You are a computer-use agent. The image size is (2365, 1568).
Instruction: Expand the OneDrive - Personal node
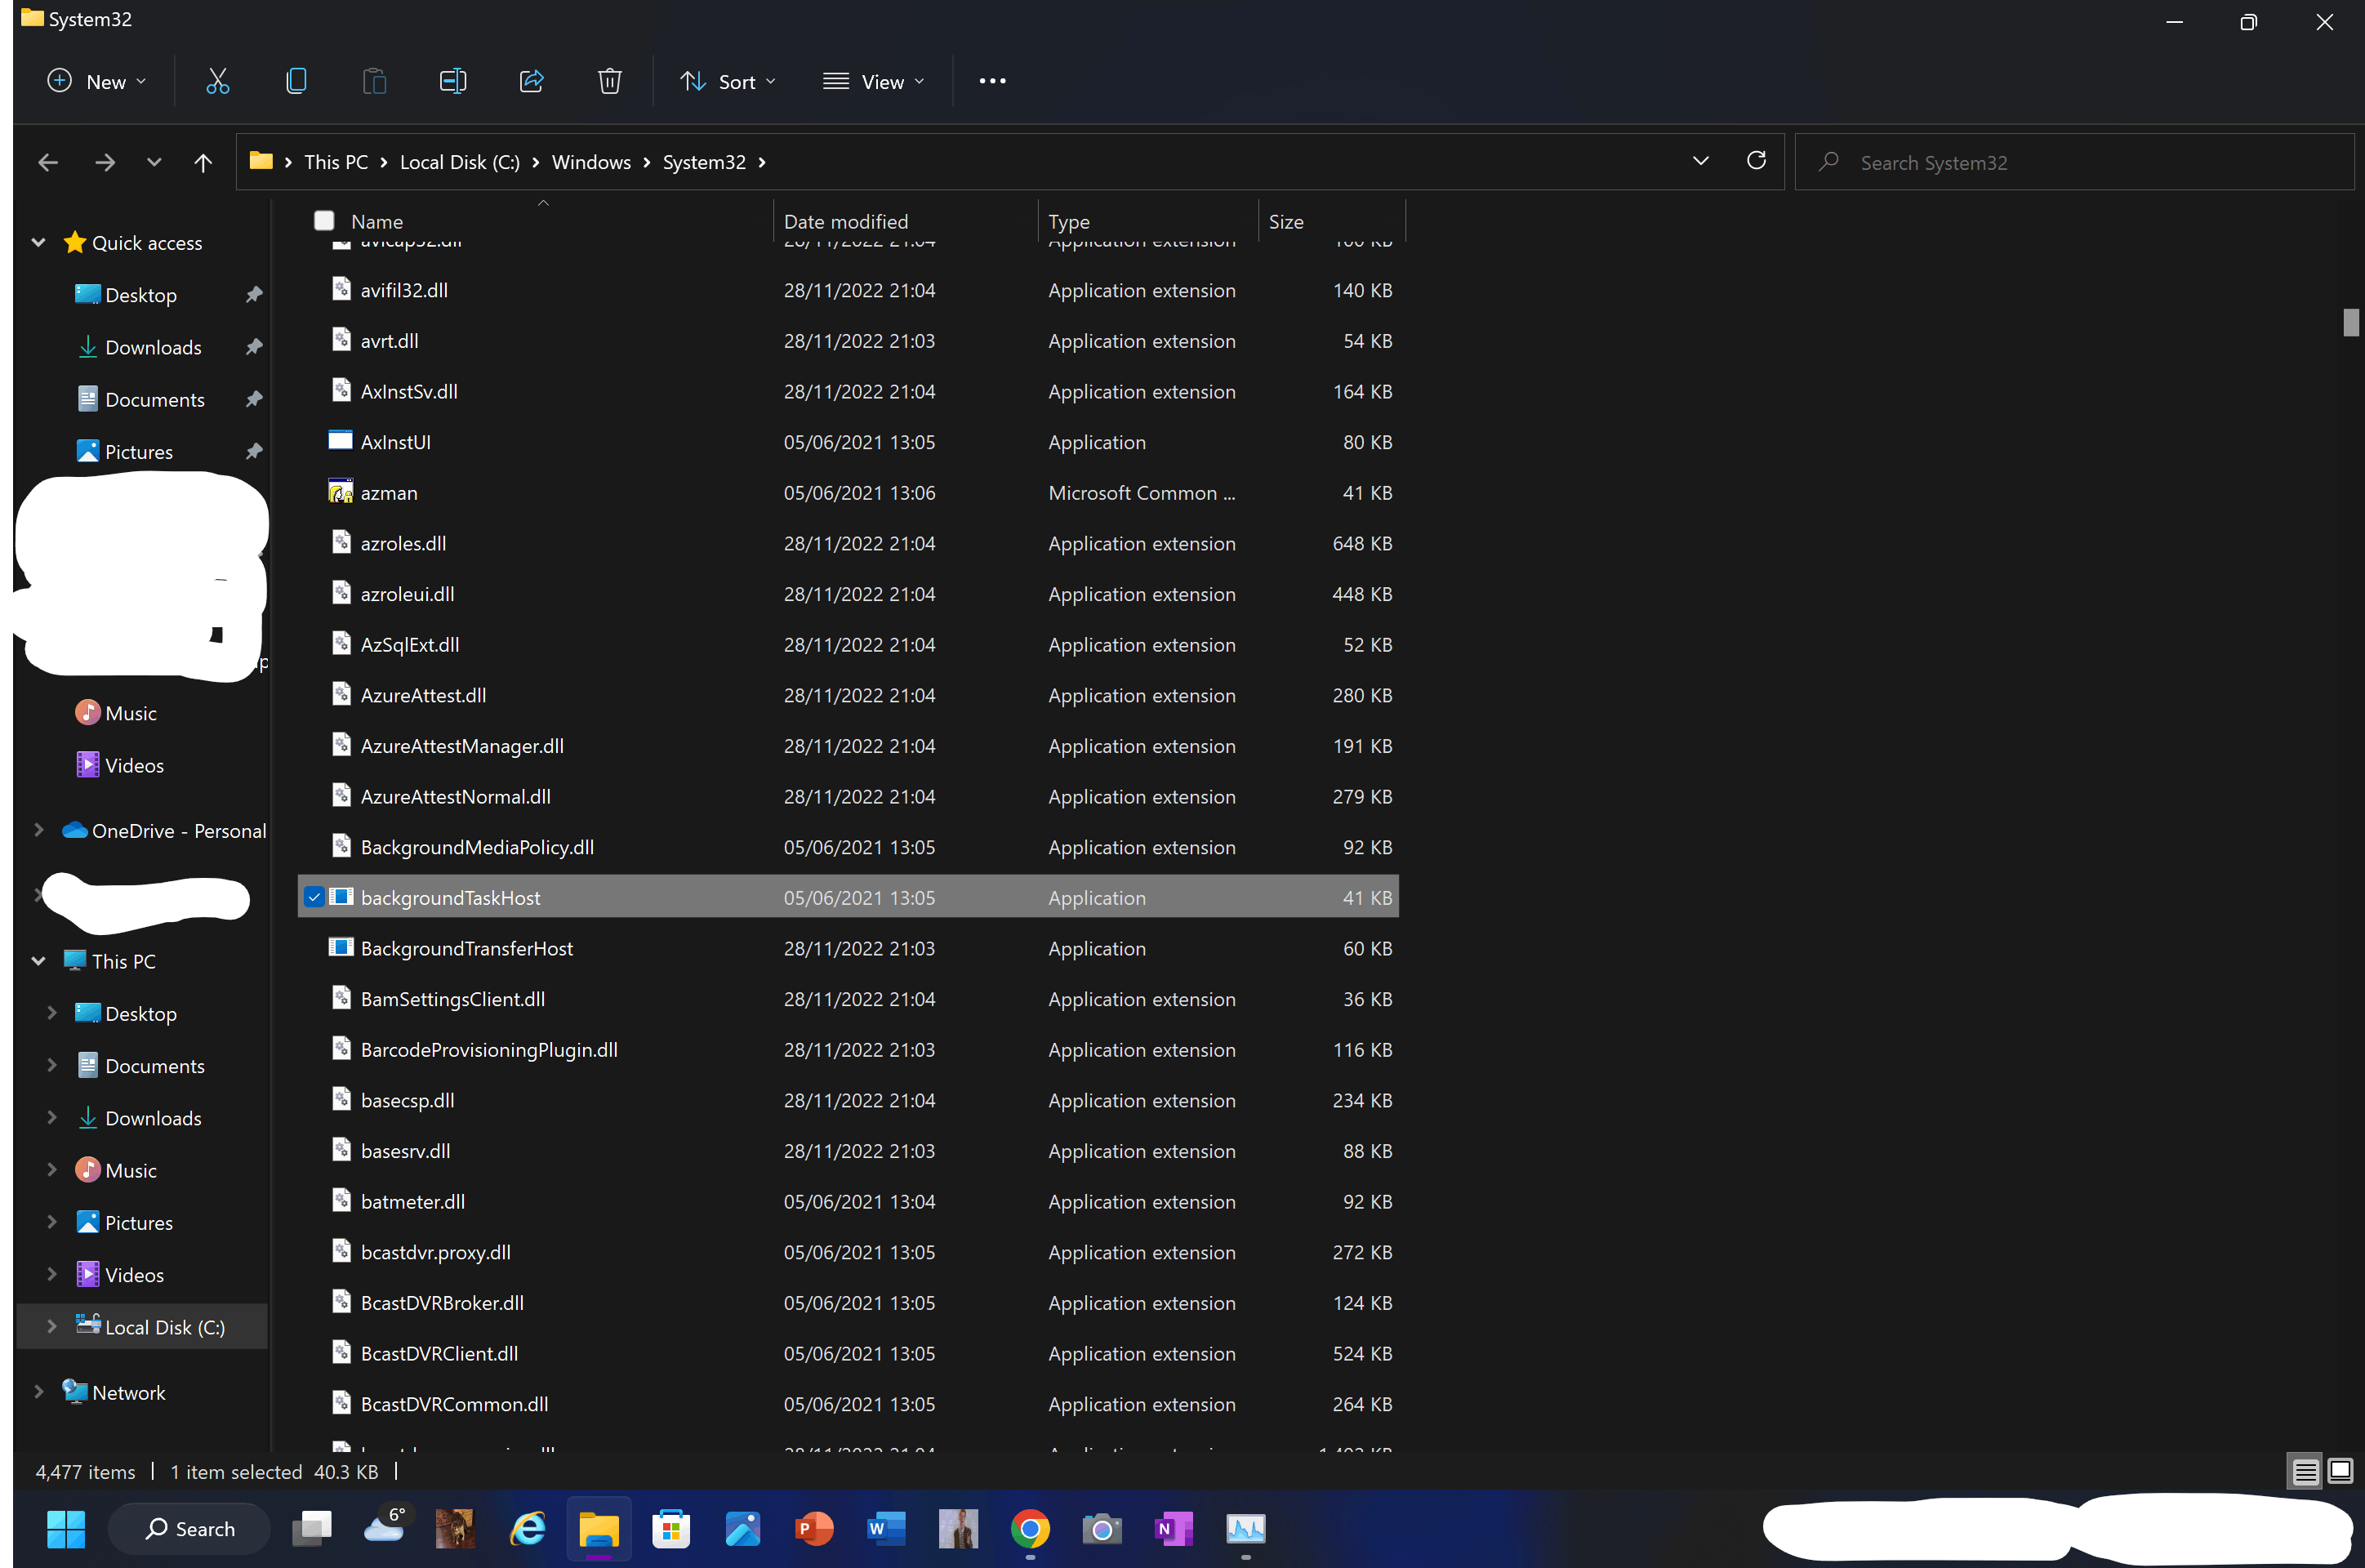pyautogui.click(x=38, y=830)
